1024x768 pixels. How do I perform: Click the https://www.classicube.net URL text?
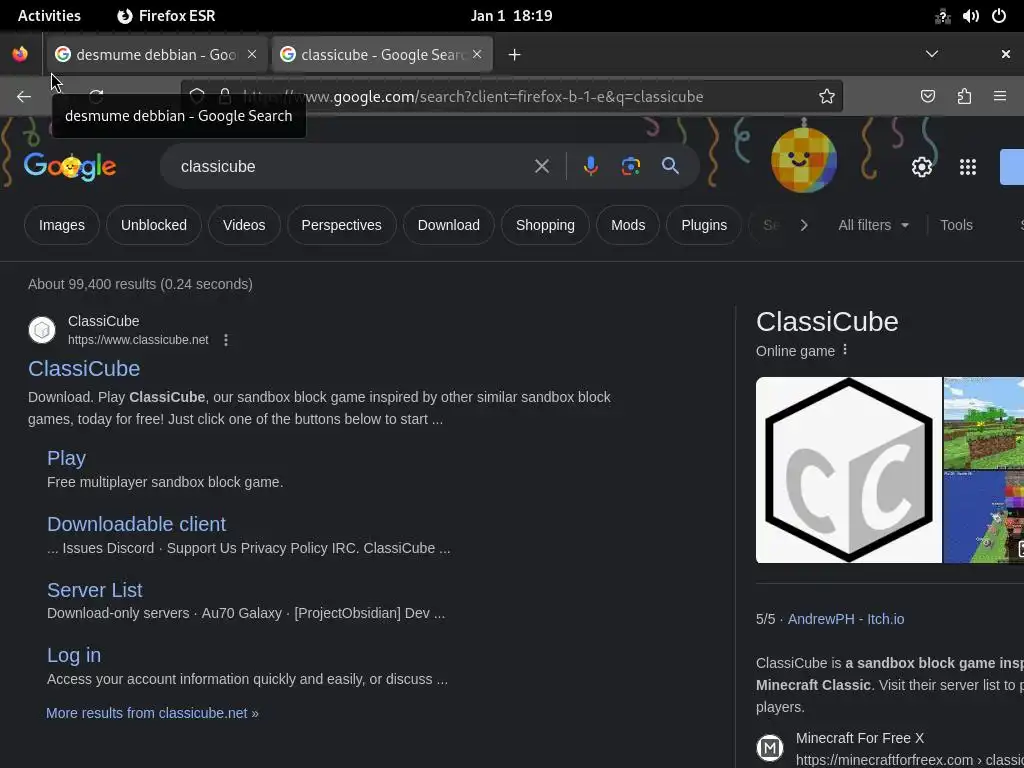click(138, 340)
